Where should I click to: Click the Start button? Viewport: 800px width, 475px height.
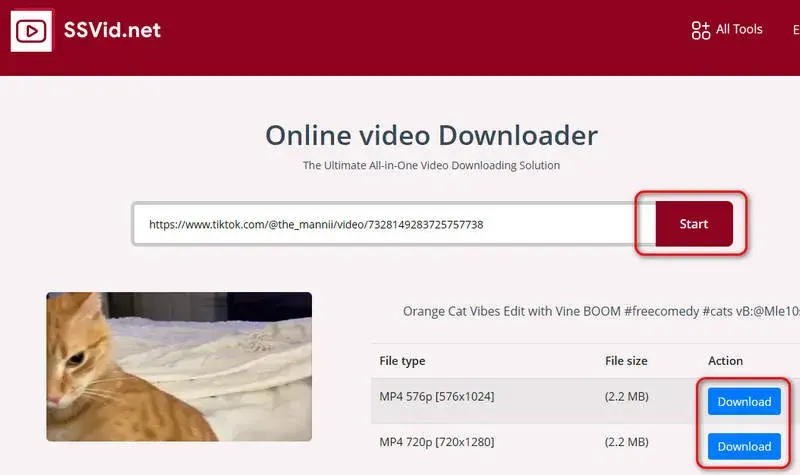point(694,224)
